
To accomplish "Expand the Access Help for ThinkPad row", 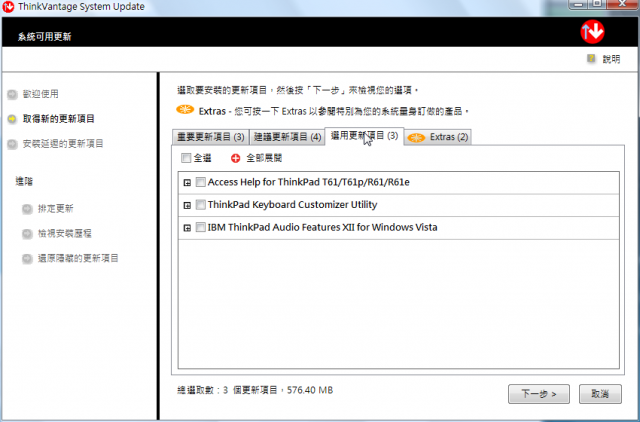I will pos(187,183).
